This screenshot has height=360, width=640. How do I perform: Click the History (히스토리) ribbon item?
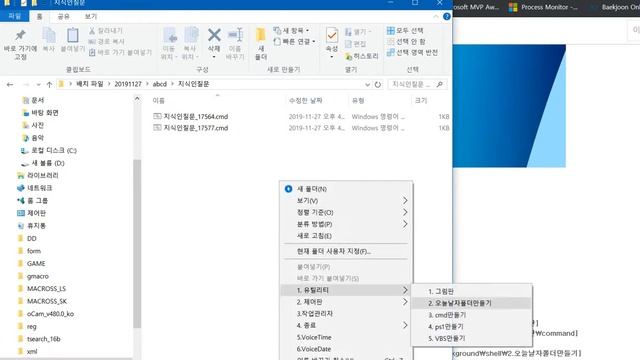pyautogui.click(x=362, y=56)
